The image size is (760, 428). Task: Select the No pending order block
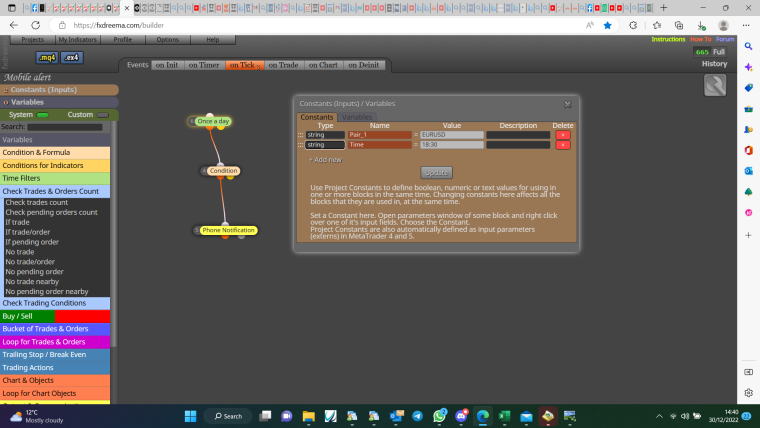[34, 272]
